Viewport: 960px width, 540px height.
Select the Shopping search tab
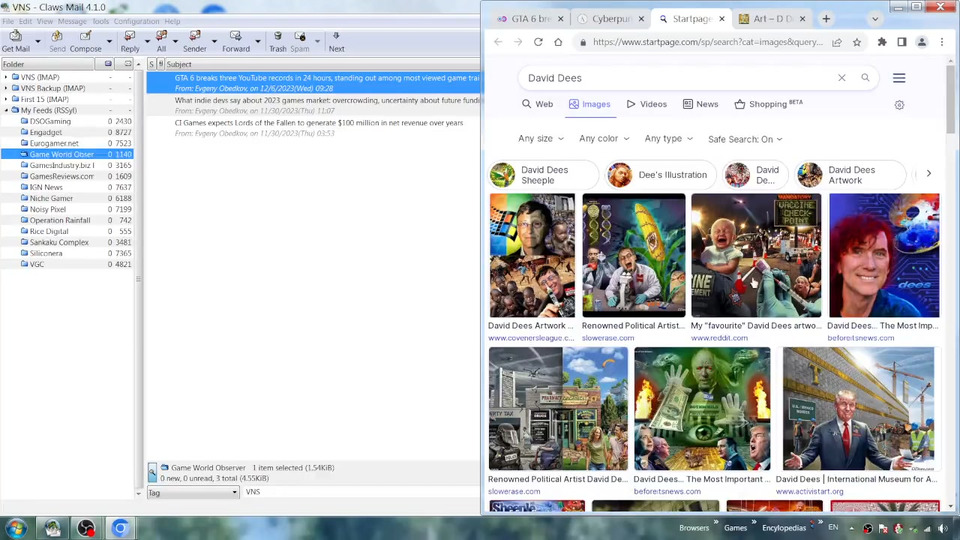pos(768,104)
